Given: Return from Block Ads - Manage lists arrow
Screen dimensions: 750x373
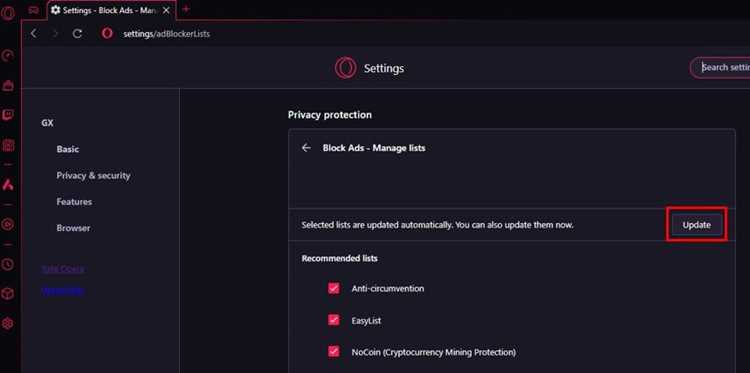Looking at the screenshot, I should [306, 148].
